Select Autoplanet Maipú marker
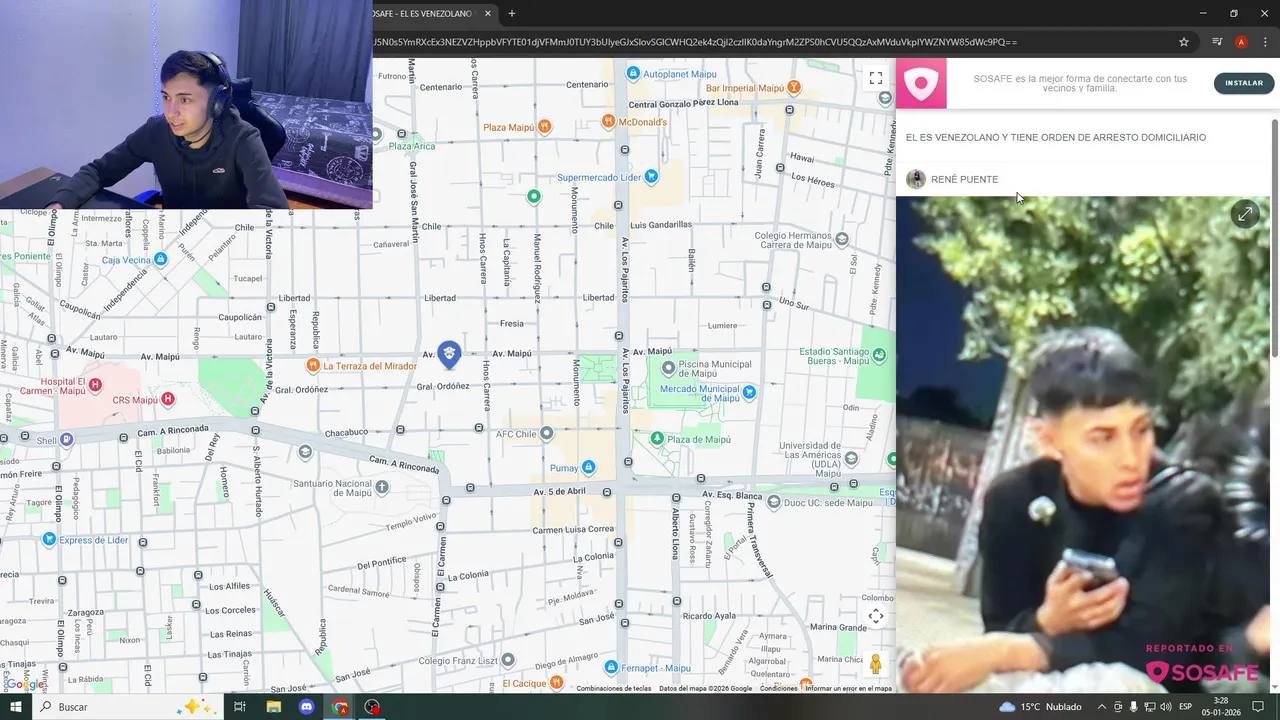The width and height of the screenshot is (1280, 720). pyautogui.click(x=633, y=74)
